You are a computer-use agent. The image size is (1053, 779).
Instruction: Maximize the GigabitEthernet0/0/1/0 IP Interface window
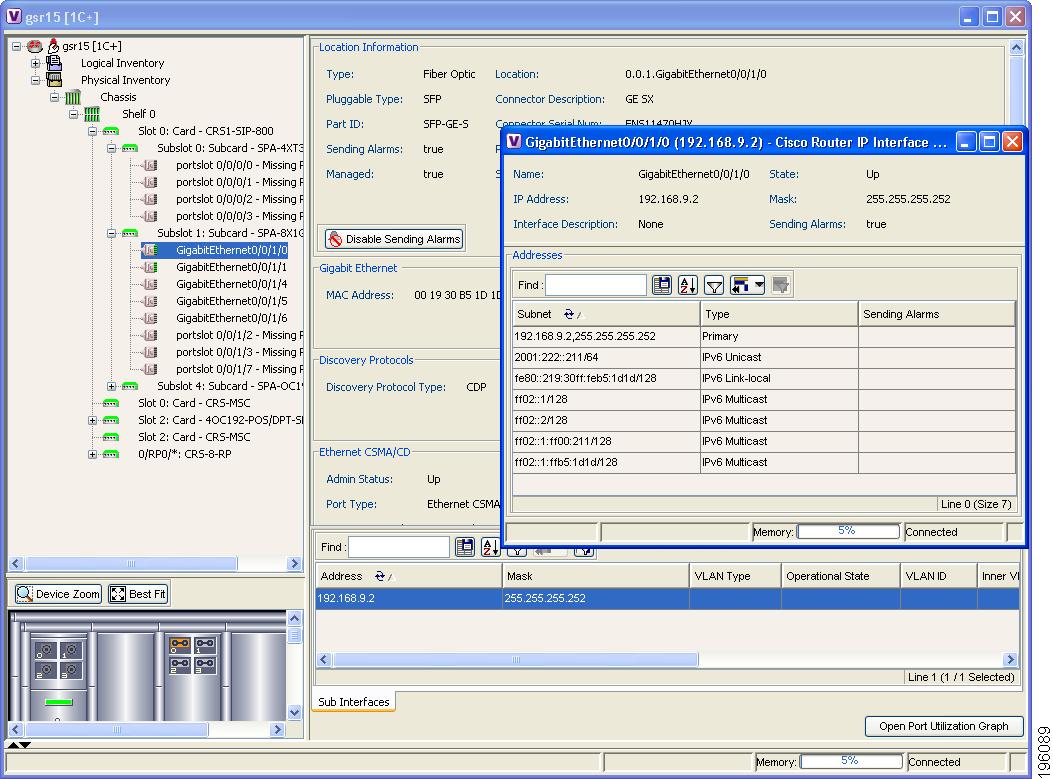pos(989,142)
